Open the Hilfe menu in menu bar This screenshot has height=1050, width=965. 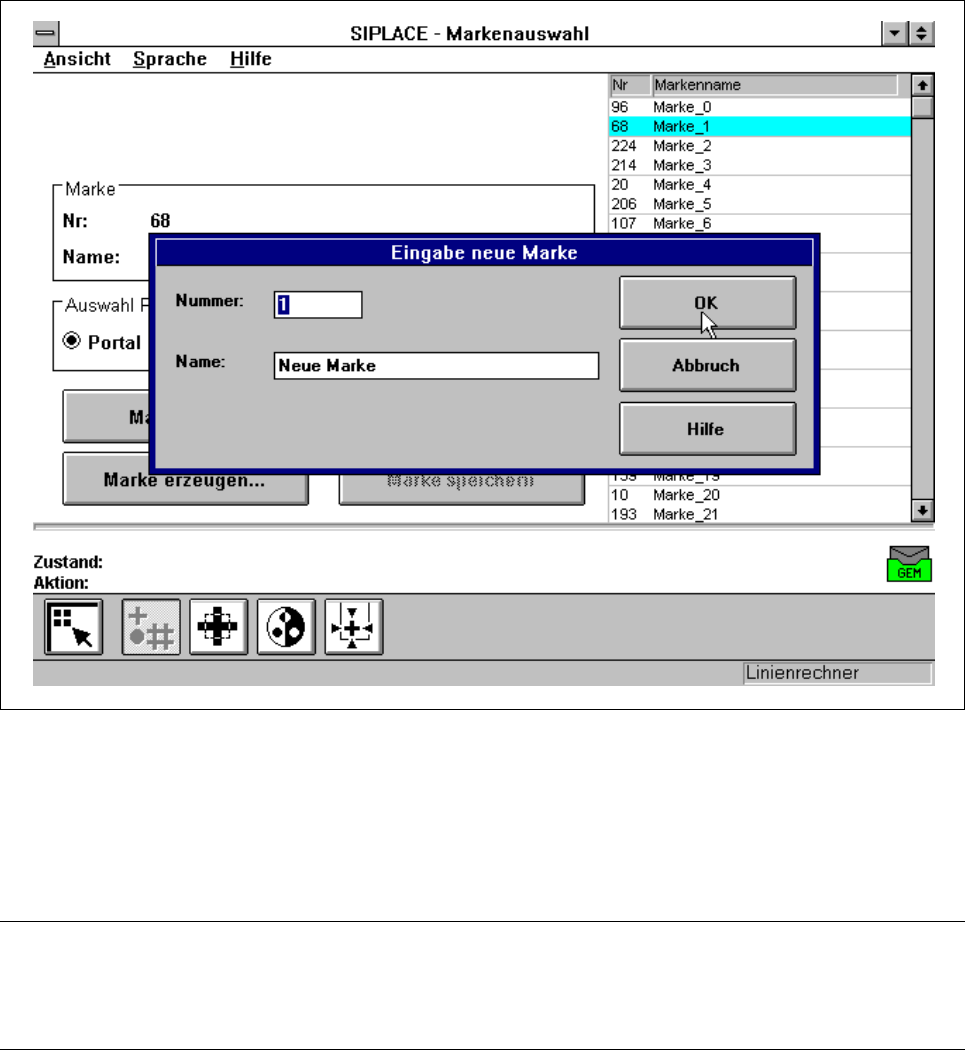250,59
